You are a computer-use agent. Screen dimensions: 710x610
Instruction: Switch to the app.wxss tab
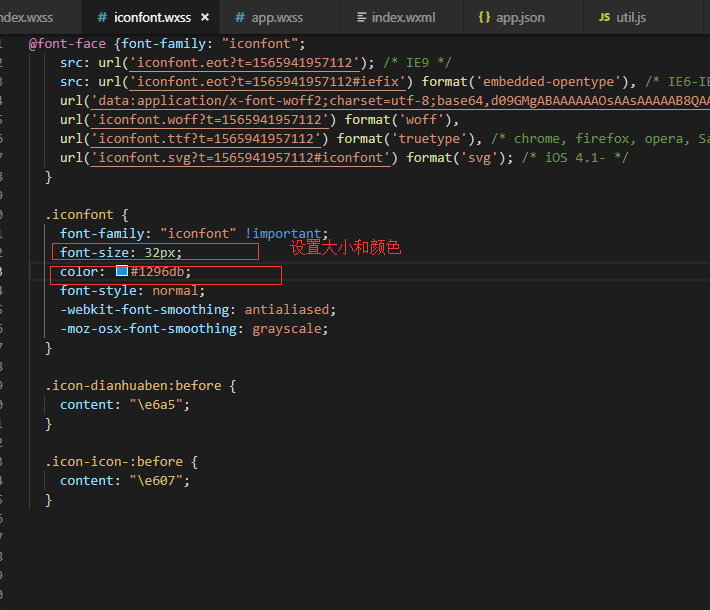pyautogui.click(x=276, y=18)
